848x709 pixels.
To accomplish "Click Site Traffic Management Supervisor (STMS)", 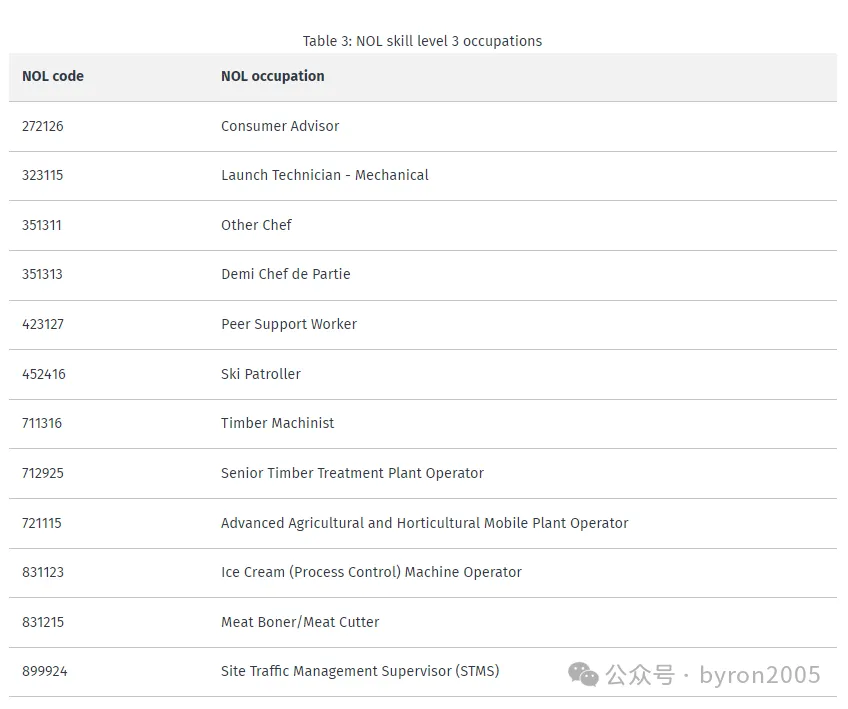I will (x=360, y=671).
